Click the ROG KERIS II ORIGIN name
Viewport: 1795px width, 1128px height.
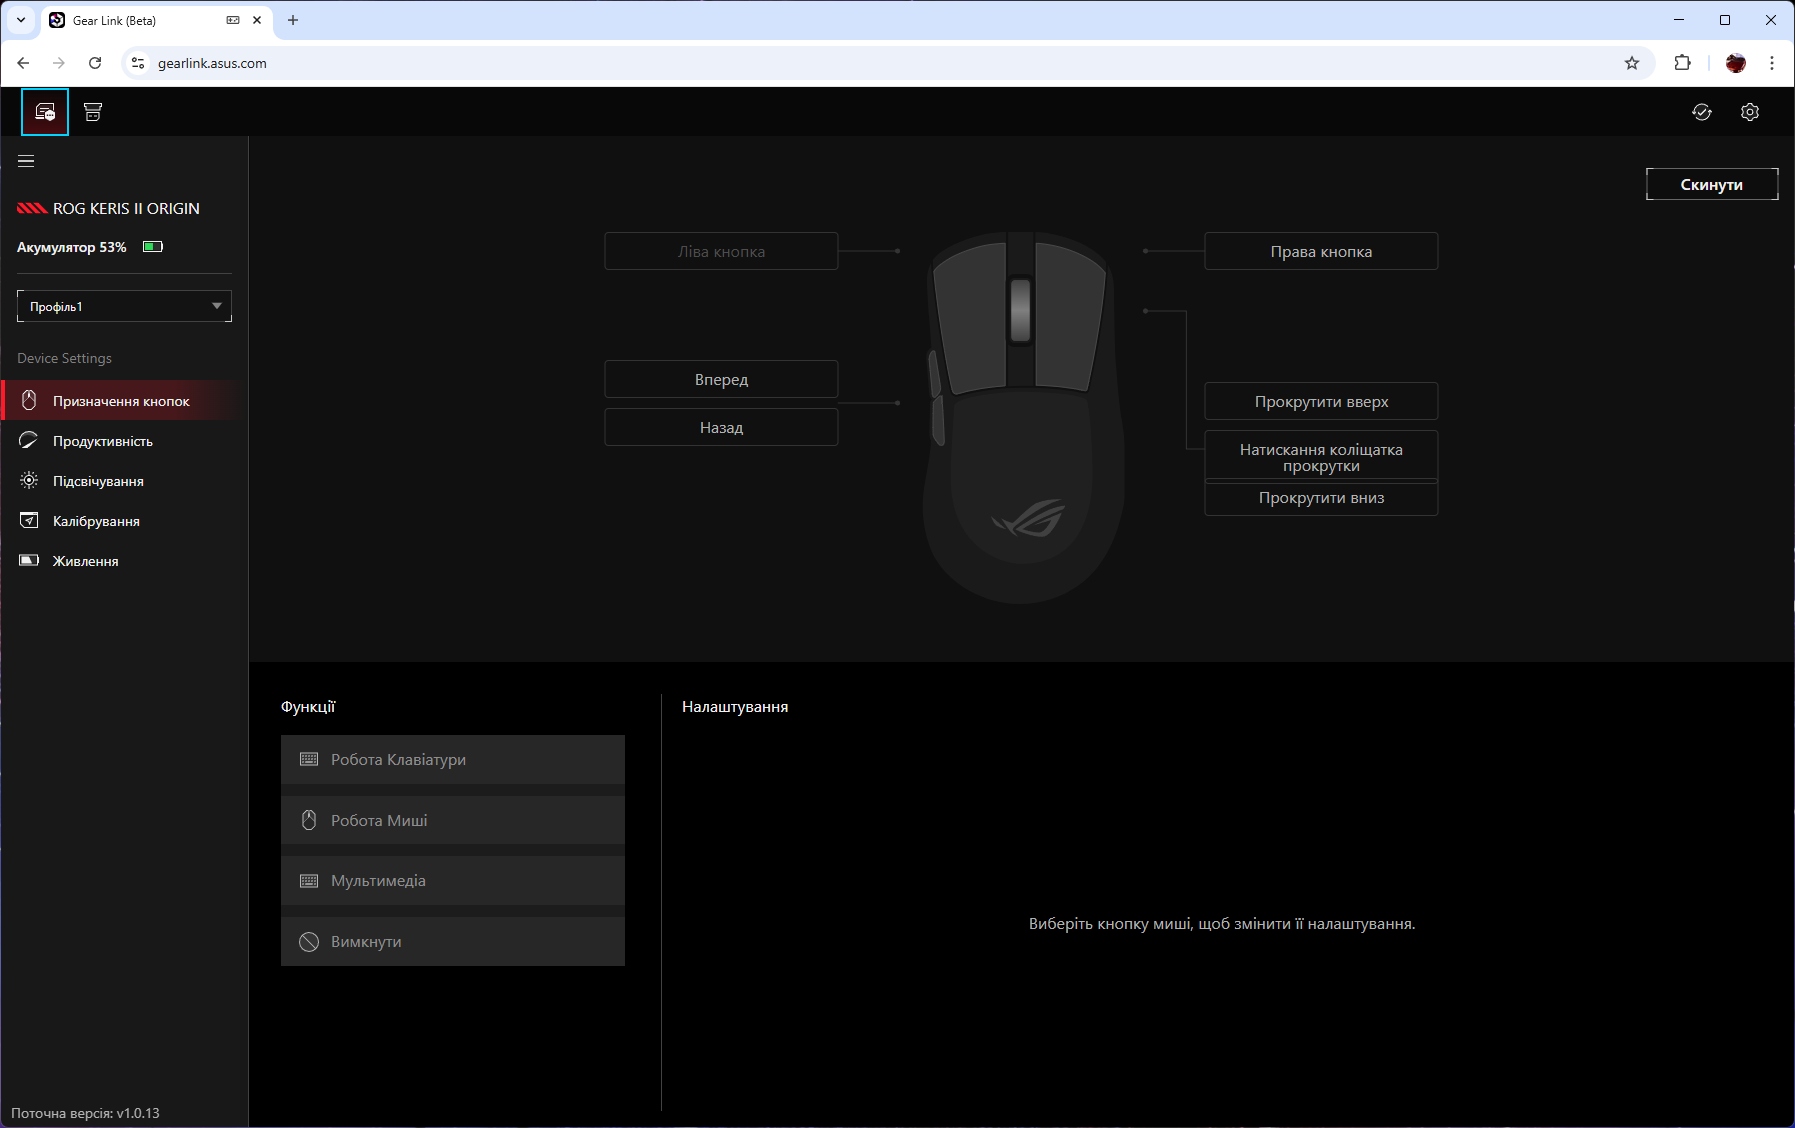pyautogui.click(x=126, y=208)
